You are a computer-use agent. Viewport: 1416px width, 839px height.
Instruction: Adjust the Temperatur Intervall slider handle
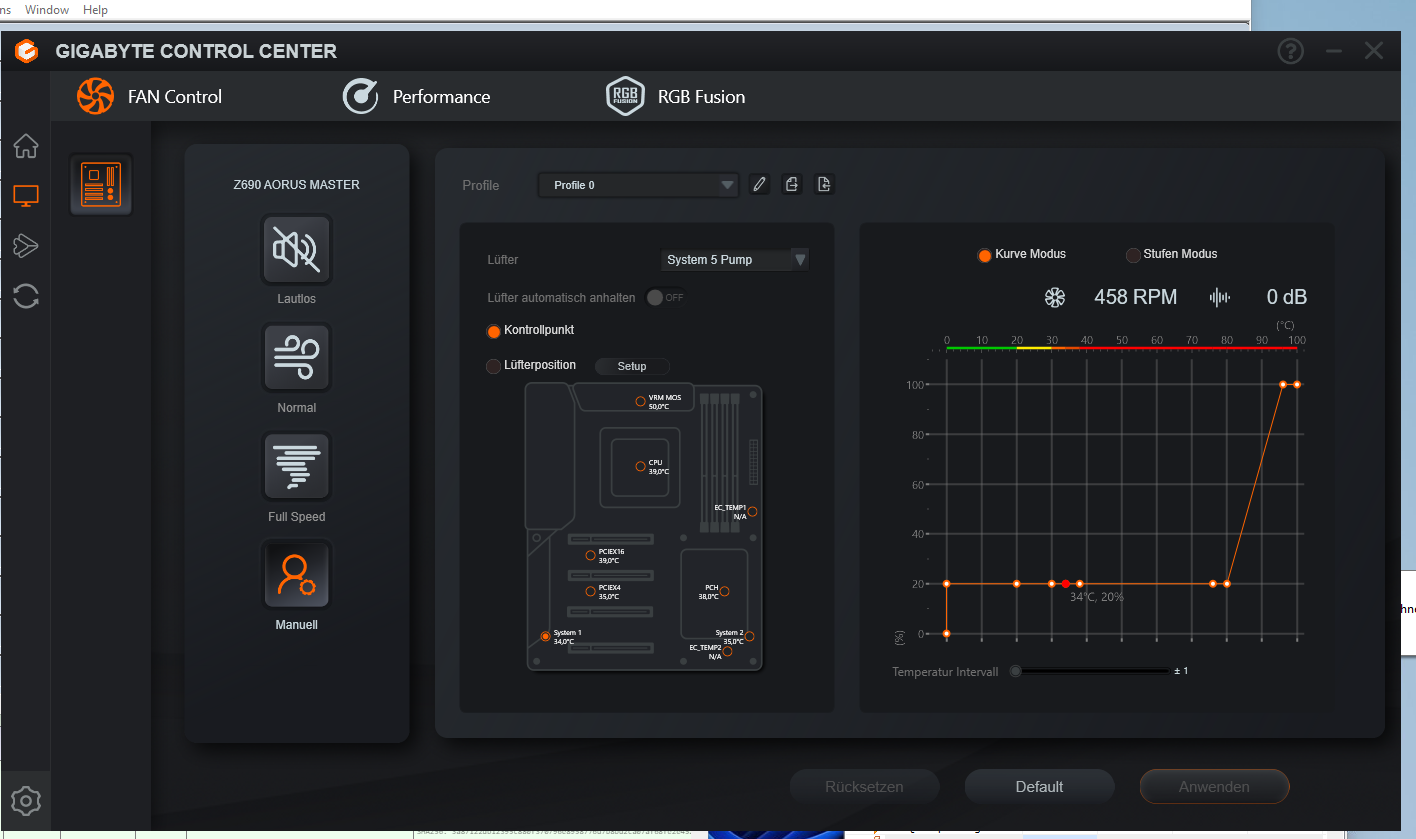click(1016, 671)
